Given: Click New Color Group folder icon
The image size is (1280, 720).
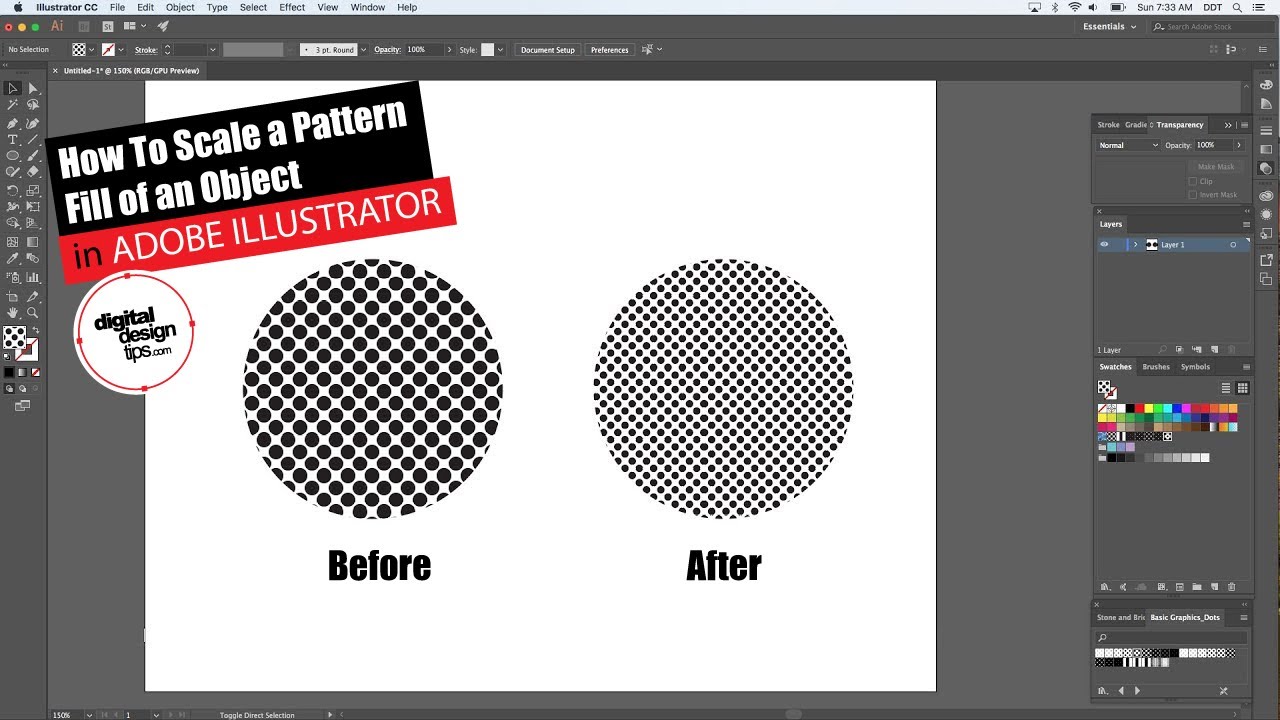Looking at the screenshot, I should 1196,587.
